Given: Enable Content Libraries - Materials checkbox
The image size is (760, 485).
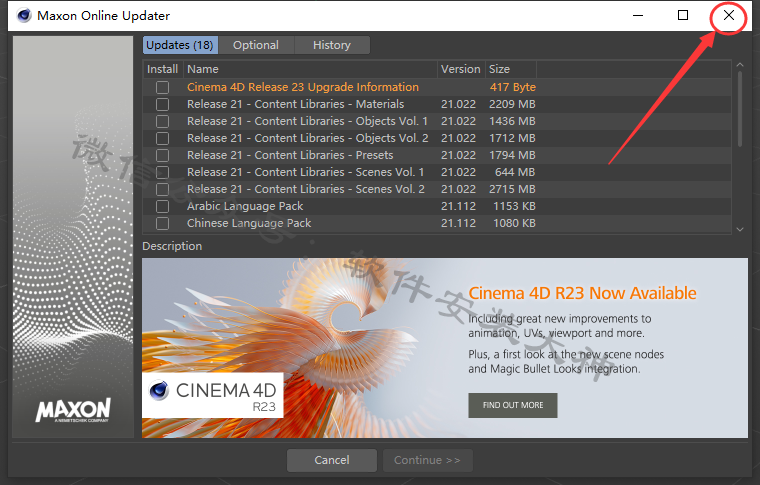Looking at the screenshot, I should (162, 104).
